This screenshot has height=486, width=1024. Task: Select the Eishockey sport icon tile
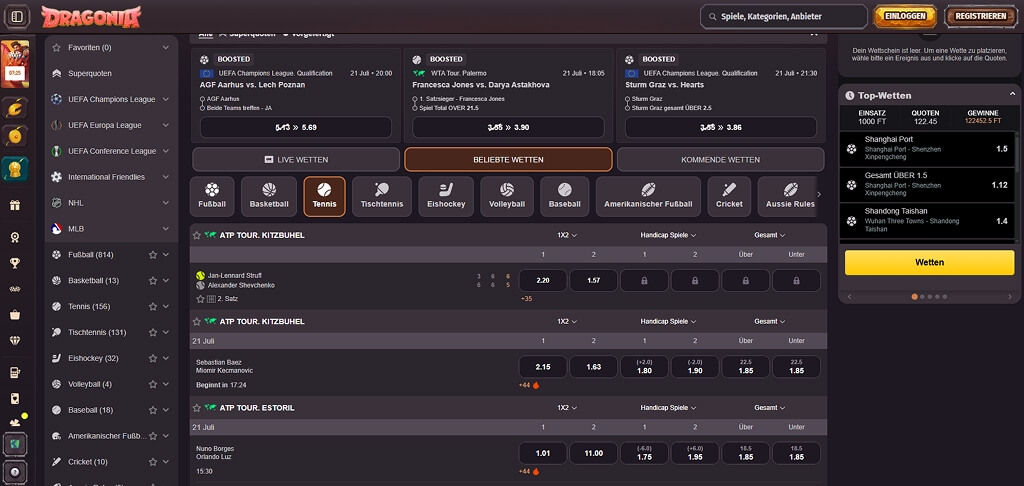(446, 197)
